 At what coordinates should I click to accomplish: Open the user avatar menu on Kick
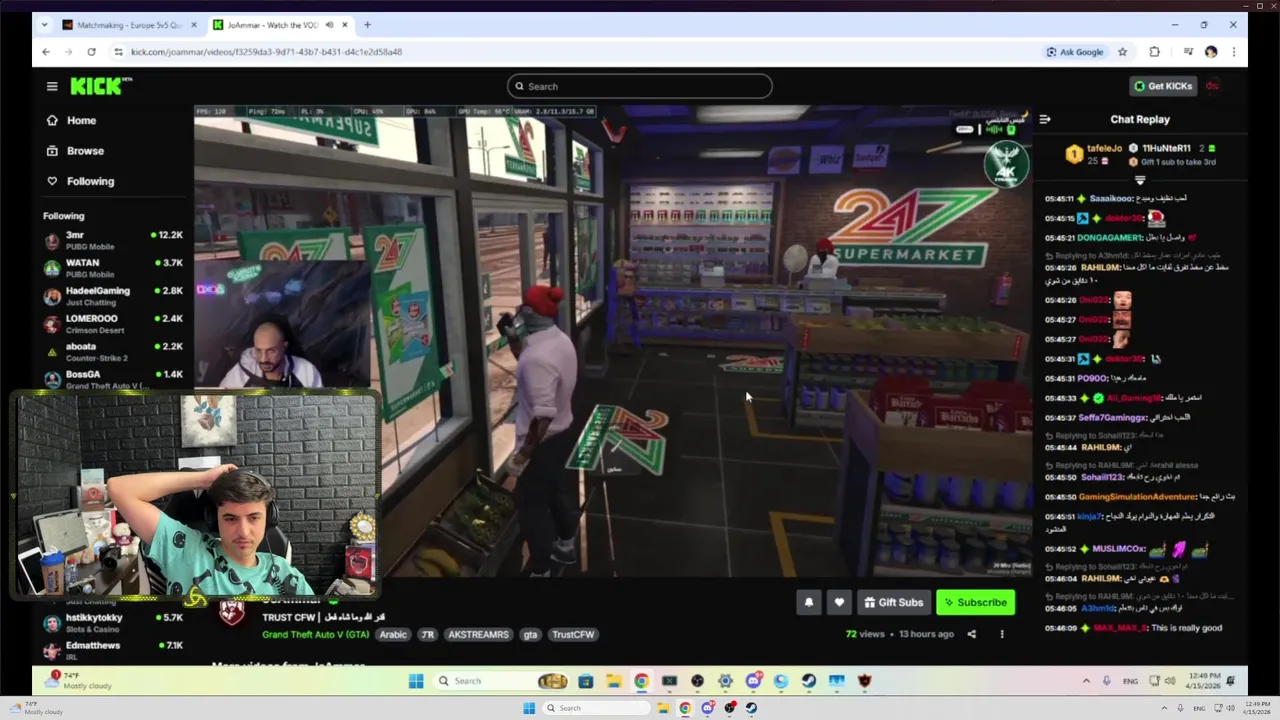tap(1212, 86)
